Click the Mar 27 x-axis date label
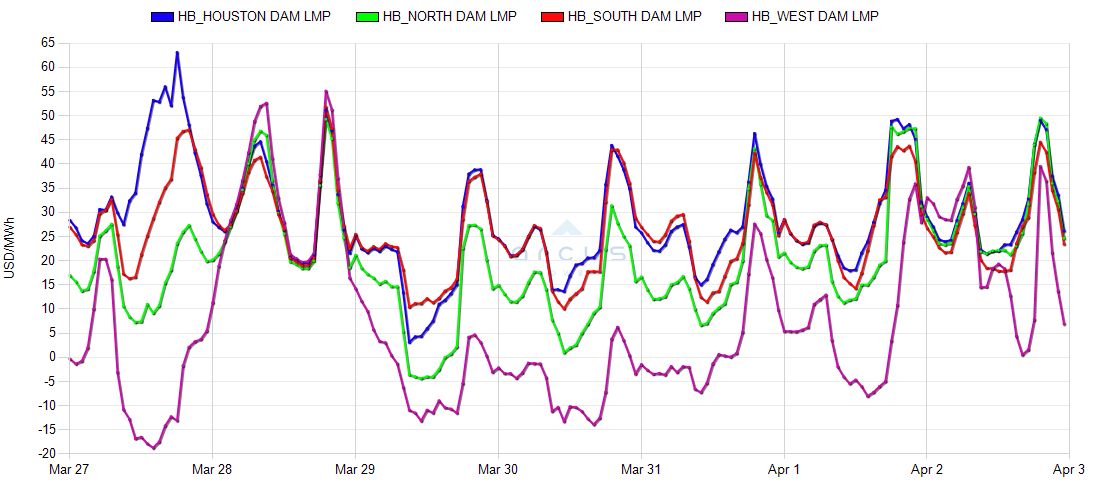This screenshot has height=500, width=1100. pos(68,469)
